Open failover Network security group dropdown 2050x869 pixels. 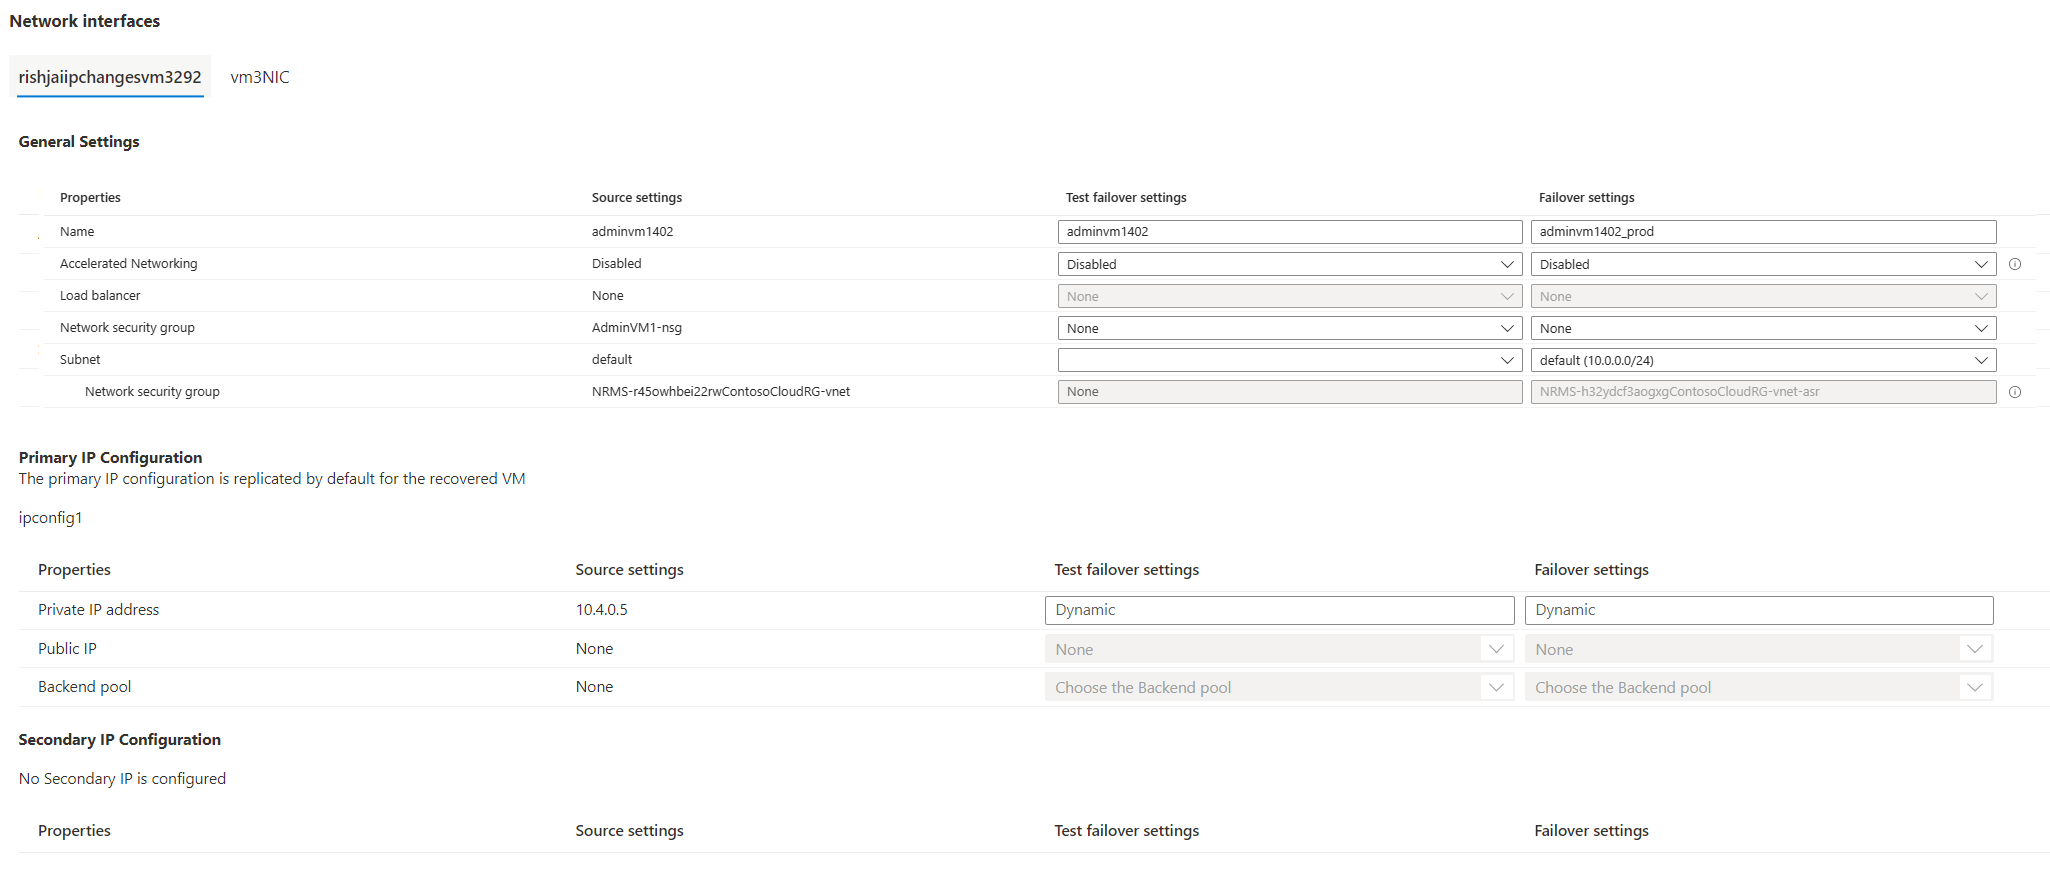click(x=1763, y=328)
